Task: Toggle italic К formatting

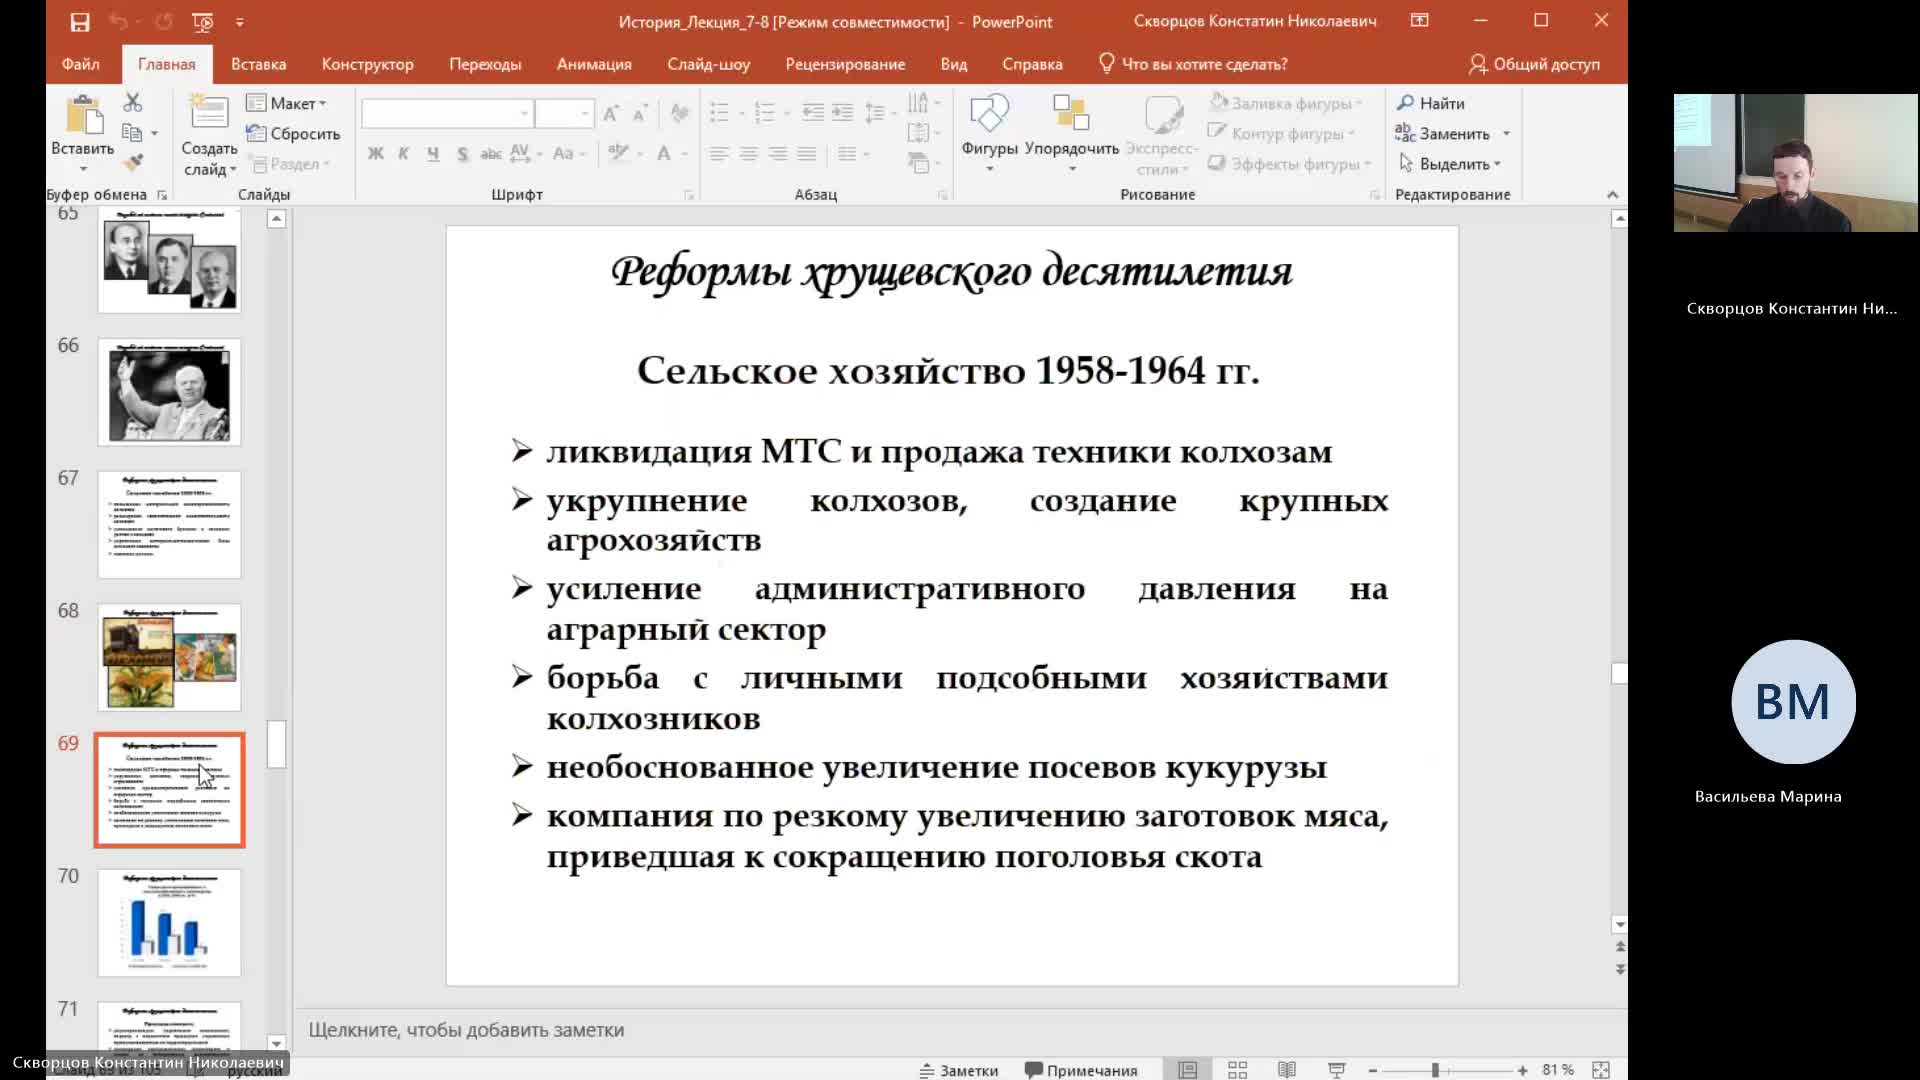Action: tap(404, 153)
